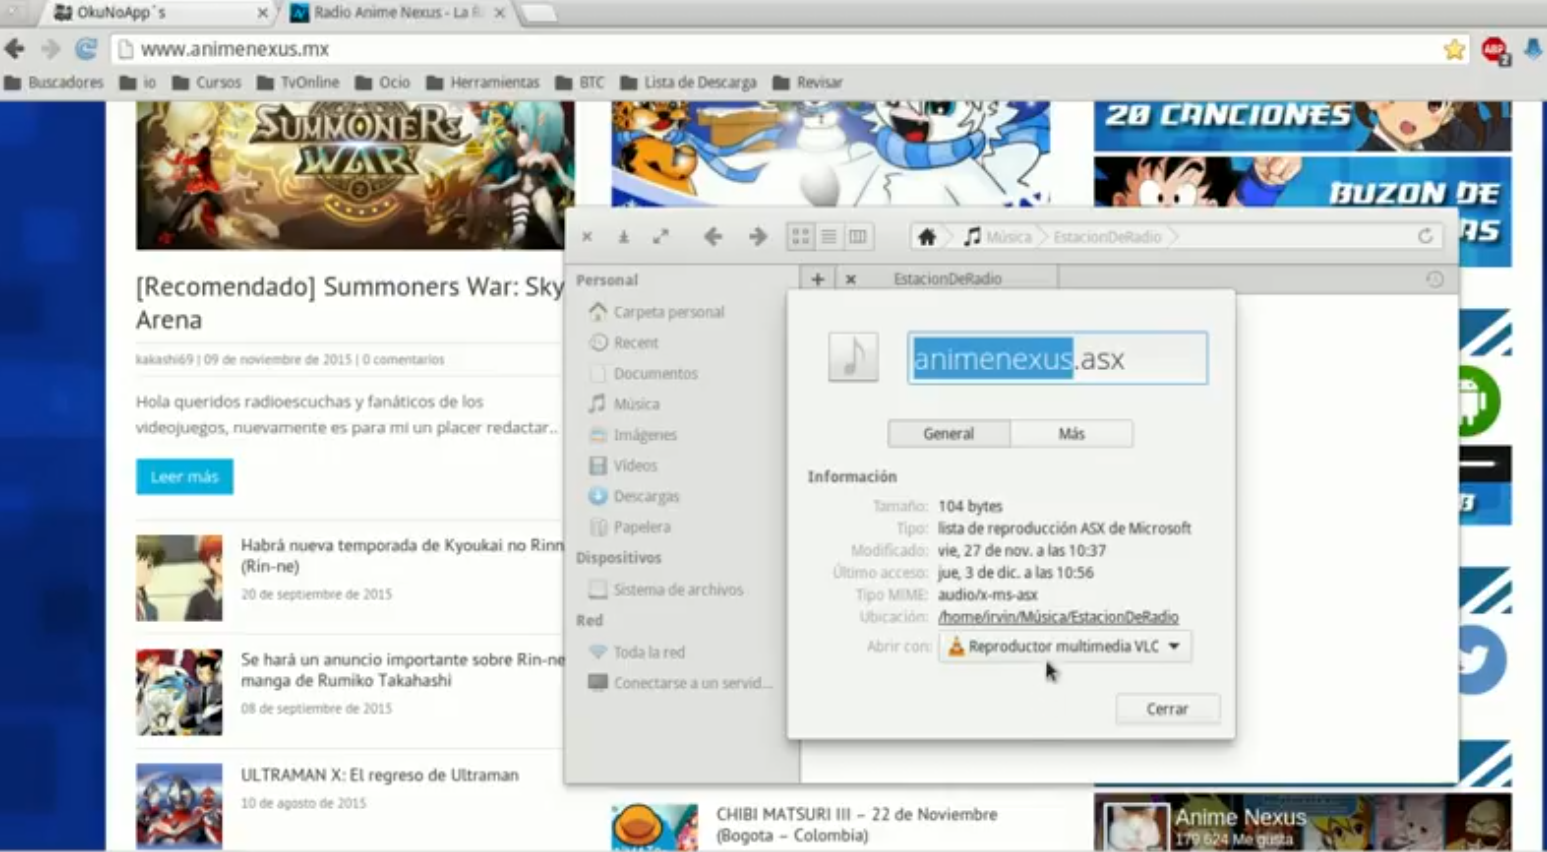Switch file manager to column view

[x=857, y=237]
